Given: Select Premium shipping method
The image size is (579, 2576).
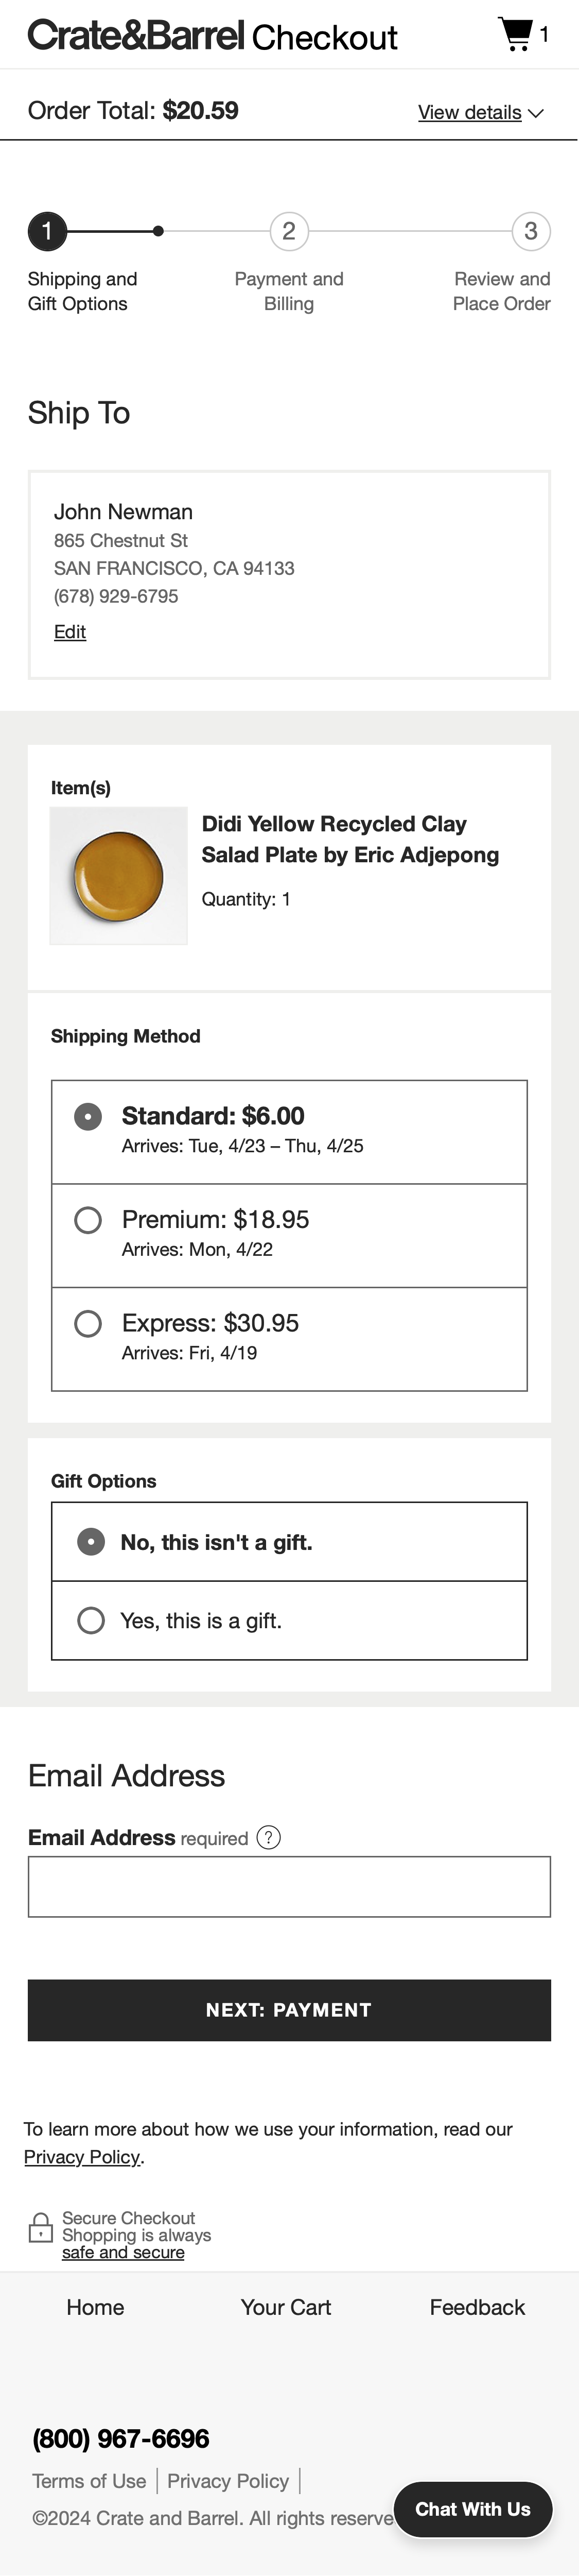Looking at the screenshot, I should click(89, 1220).
